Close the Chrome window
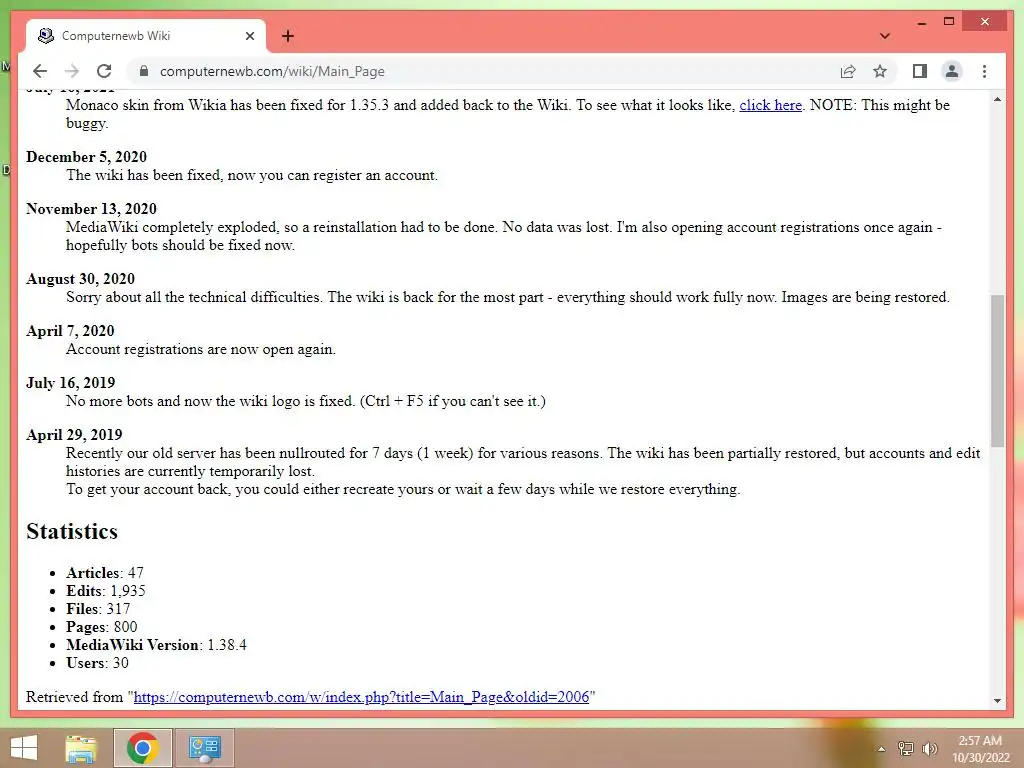 point(984,22)
